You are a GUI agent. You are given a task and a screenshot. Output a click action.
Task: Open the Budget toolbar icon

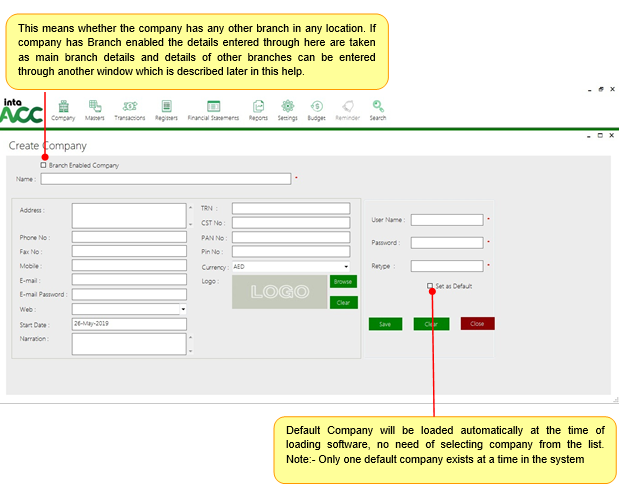click(316, 106)
